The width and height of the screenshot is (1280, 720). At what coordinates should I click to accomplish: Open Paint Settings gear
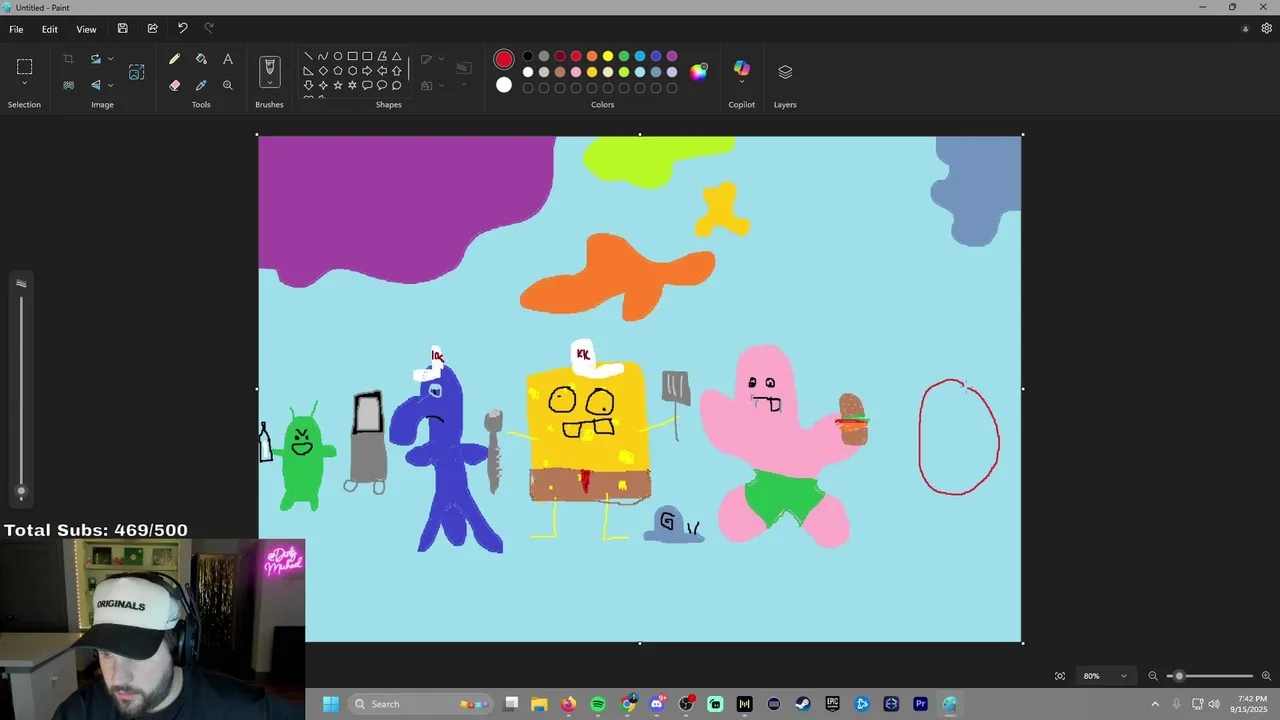click(x=1267, y=29)
